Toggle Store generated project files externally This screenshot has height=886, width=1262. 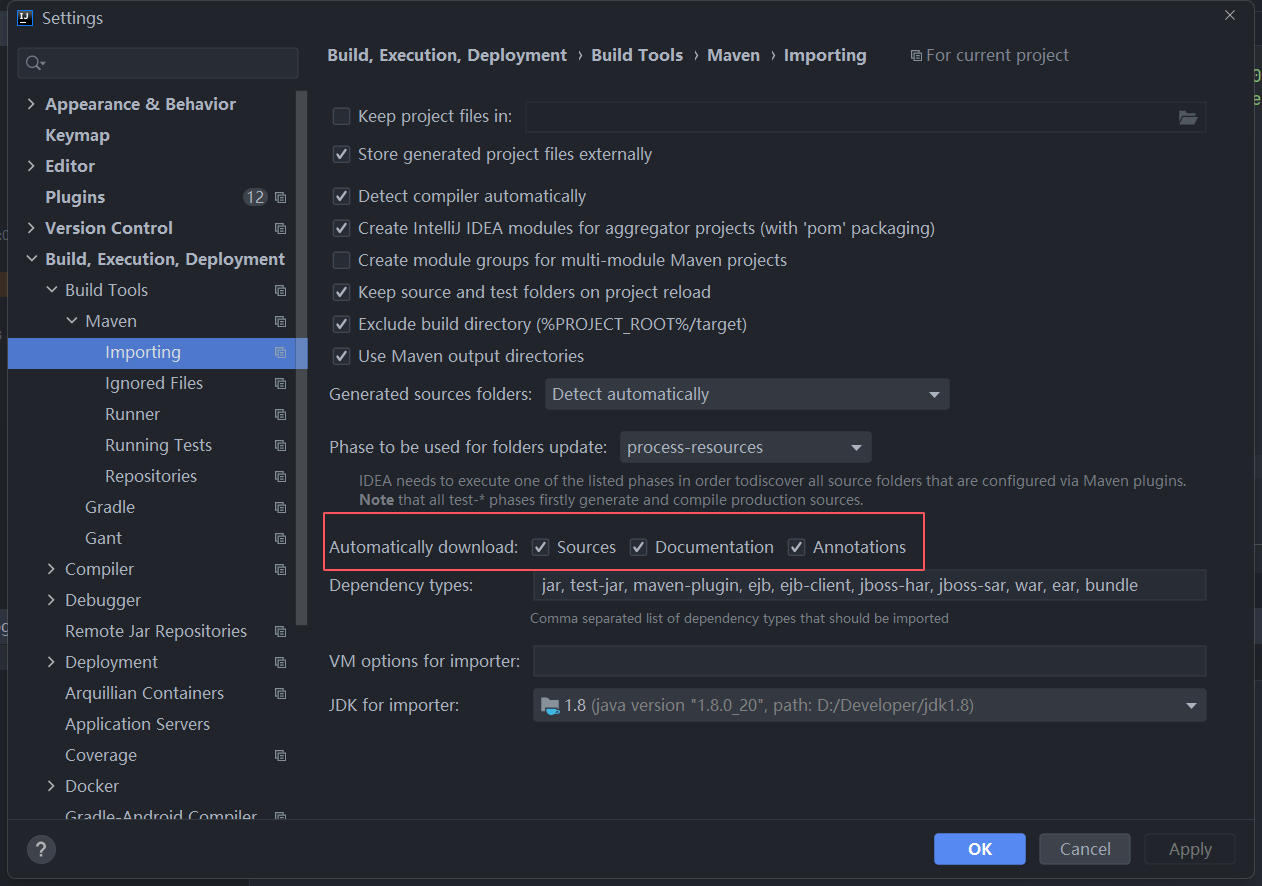(341, 154)
